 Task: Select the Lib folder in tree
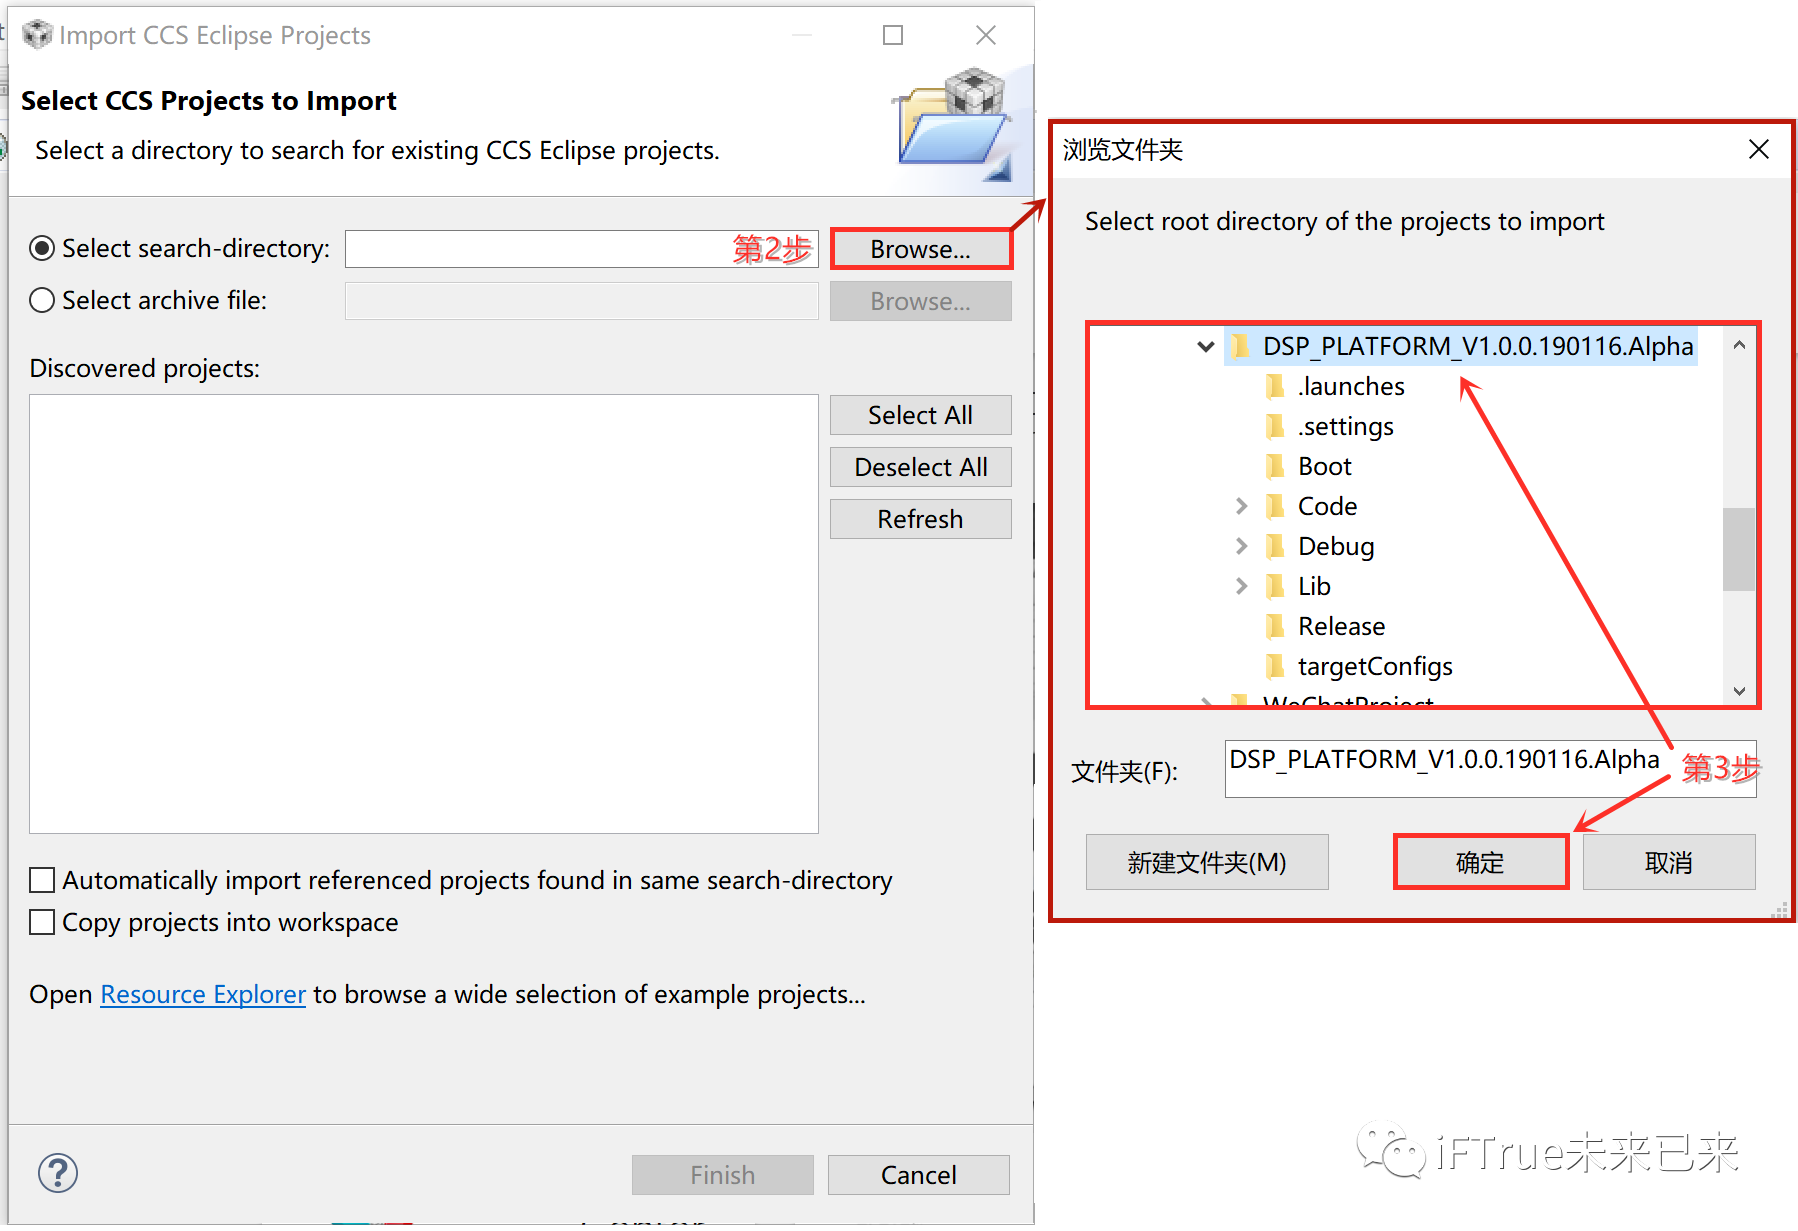coord(1314,586)
